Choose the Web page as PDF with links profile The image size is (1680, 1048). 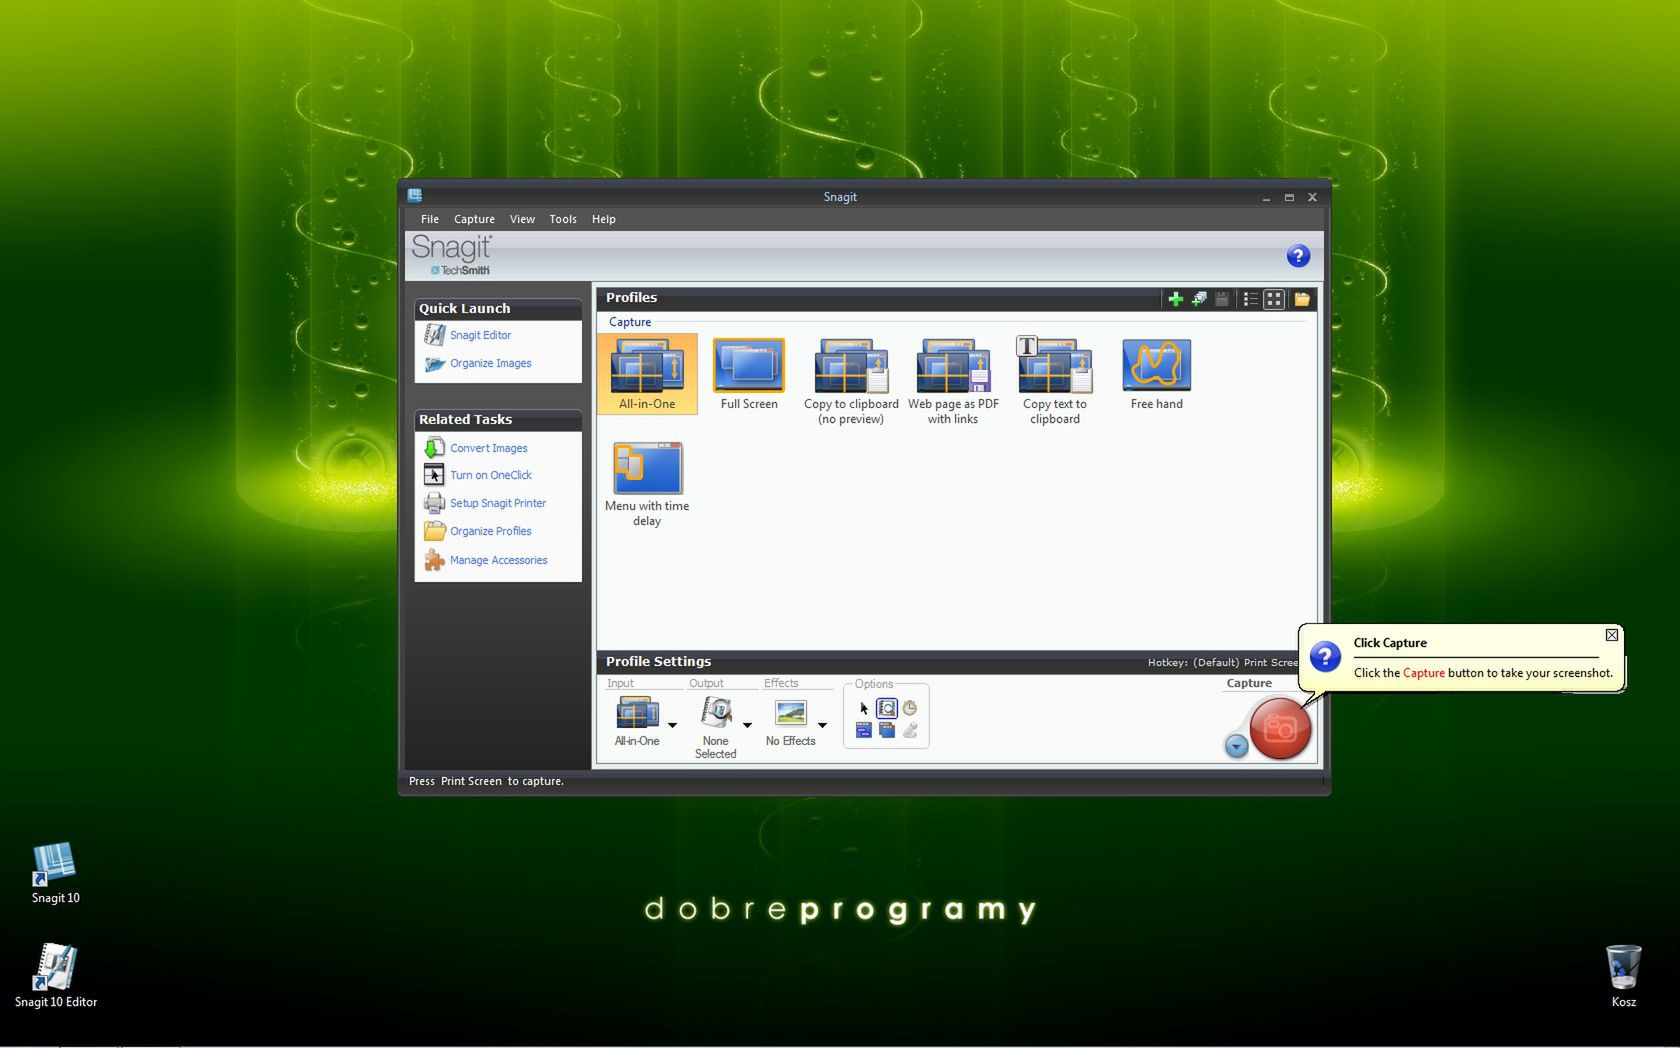(x=953, y=381)
